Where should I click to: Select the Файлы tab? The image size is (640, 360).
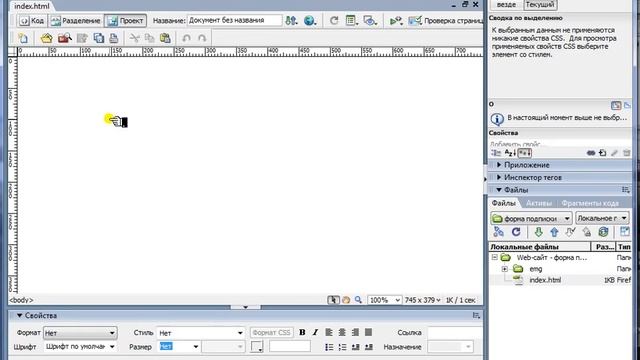(504, 203)
